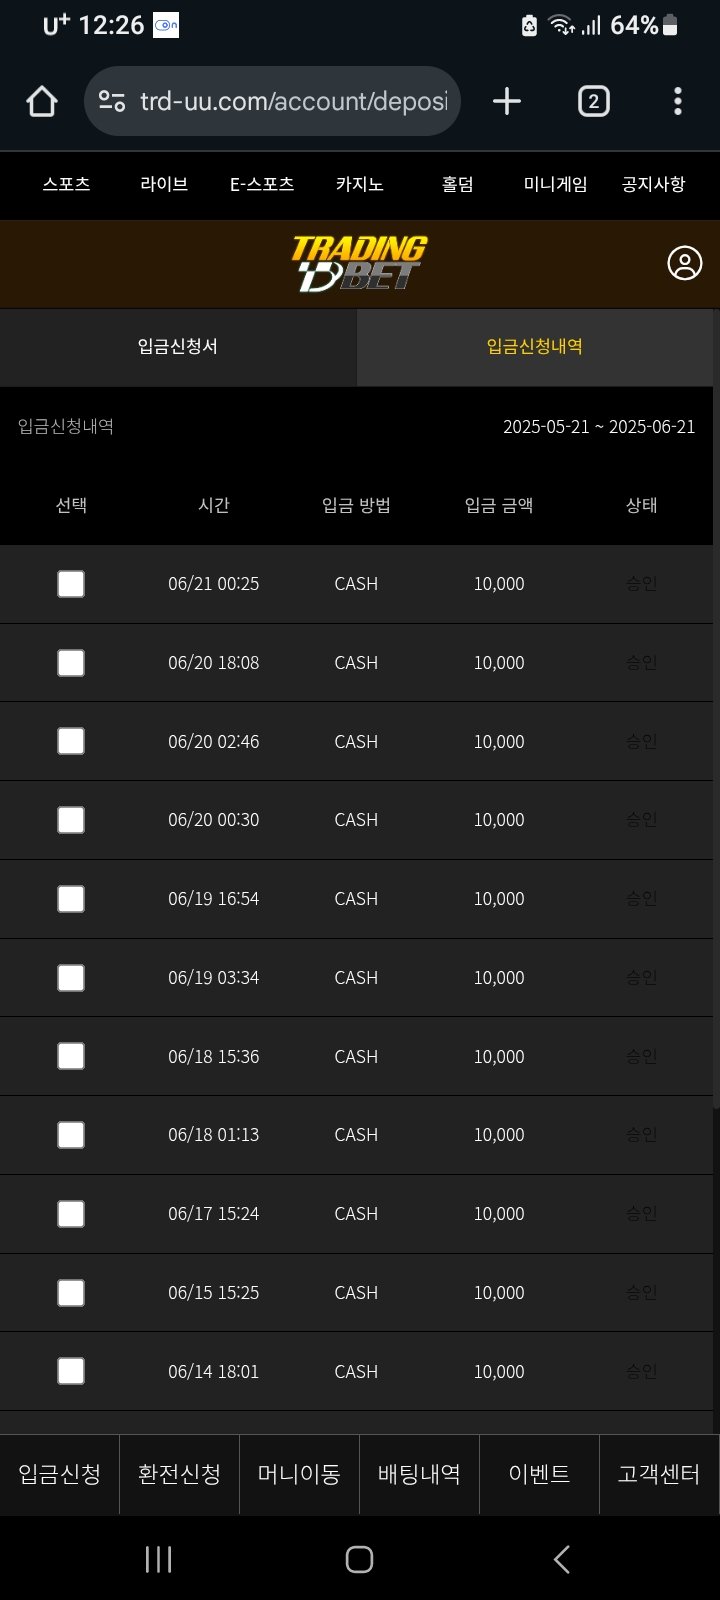
Task: Open a new tab with the plus icon
Action: click(507, 101)
